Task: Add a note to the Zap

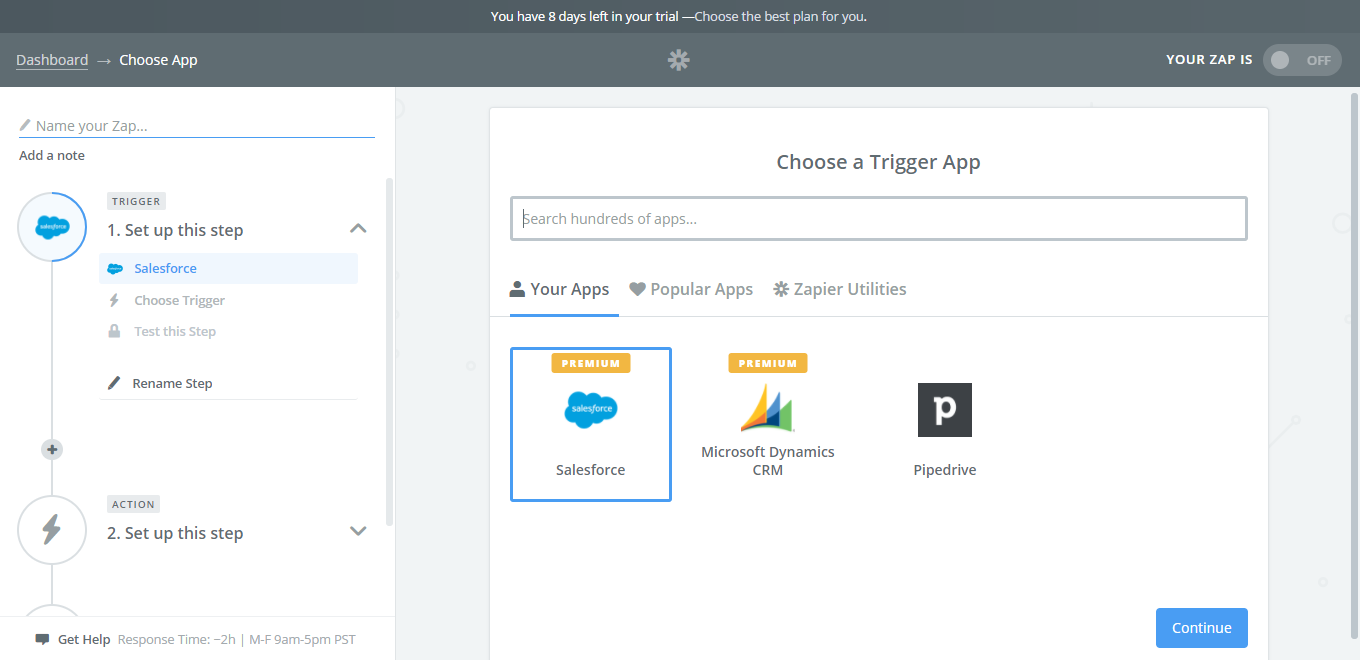Action: 52,156
